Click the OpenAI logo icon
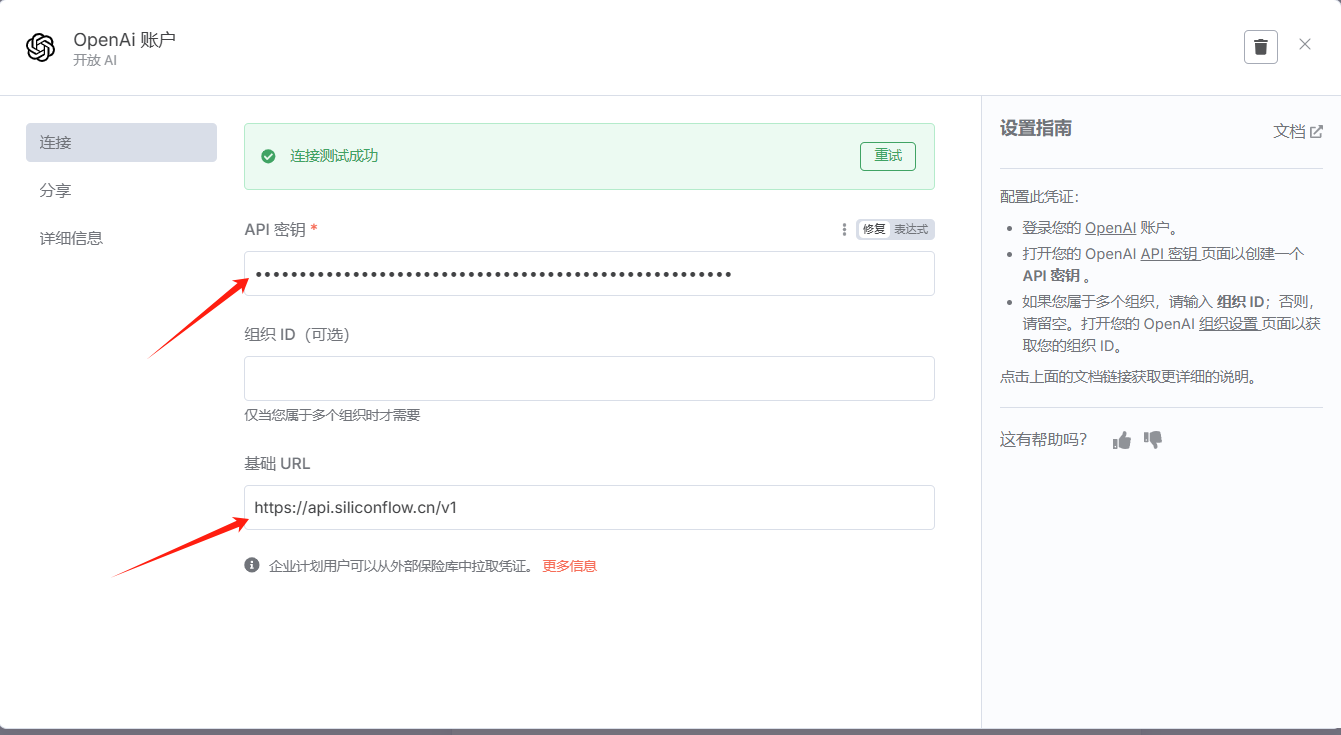 (x=41, y=48)
